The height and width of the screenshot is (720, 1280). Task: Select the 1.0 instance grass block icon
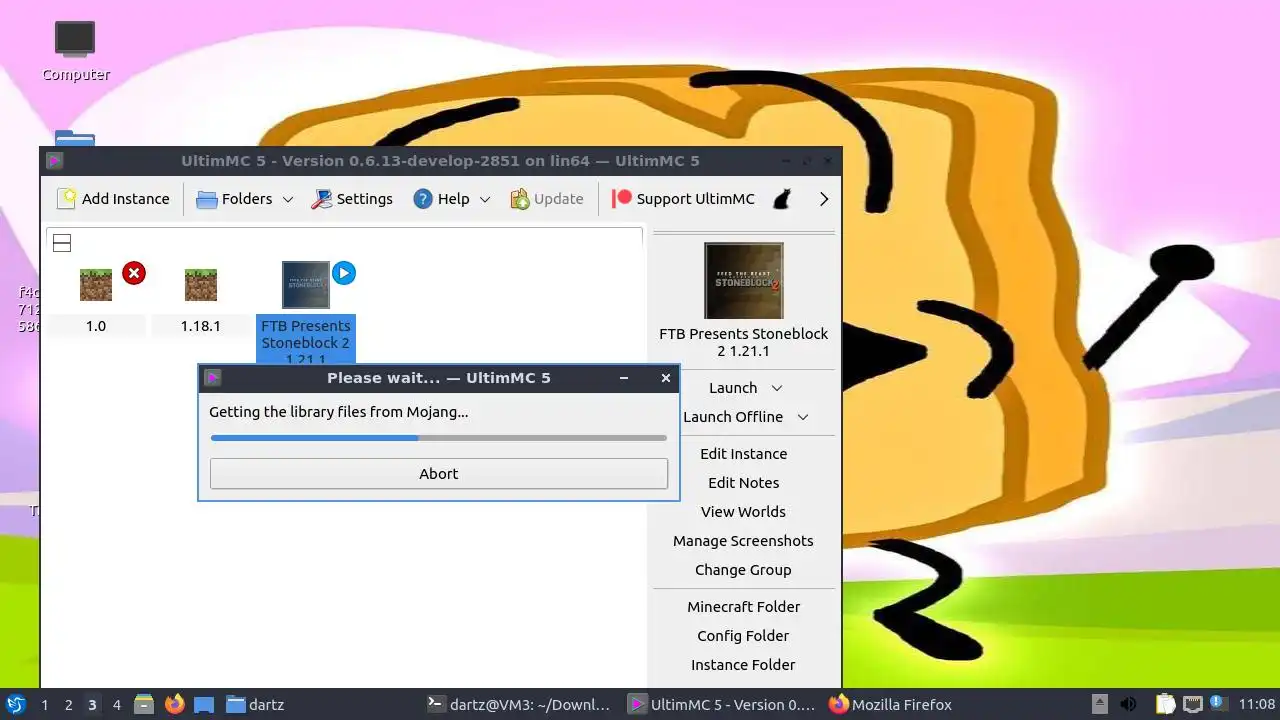[x=96, y=285]
